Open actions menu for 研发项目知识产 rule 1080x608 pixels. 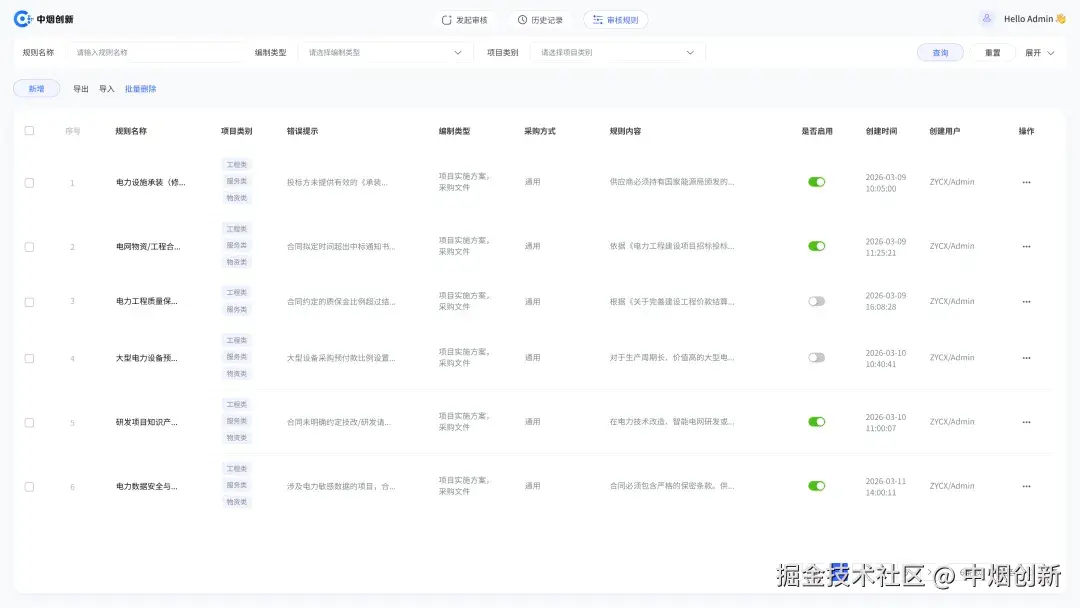(x=1026, y=421)
